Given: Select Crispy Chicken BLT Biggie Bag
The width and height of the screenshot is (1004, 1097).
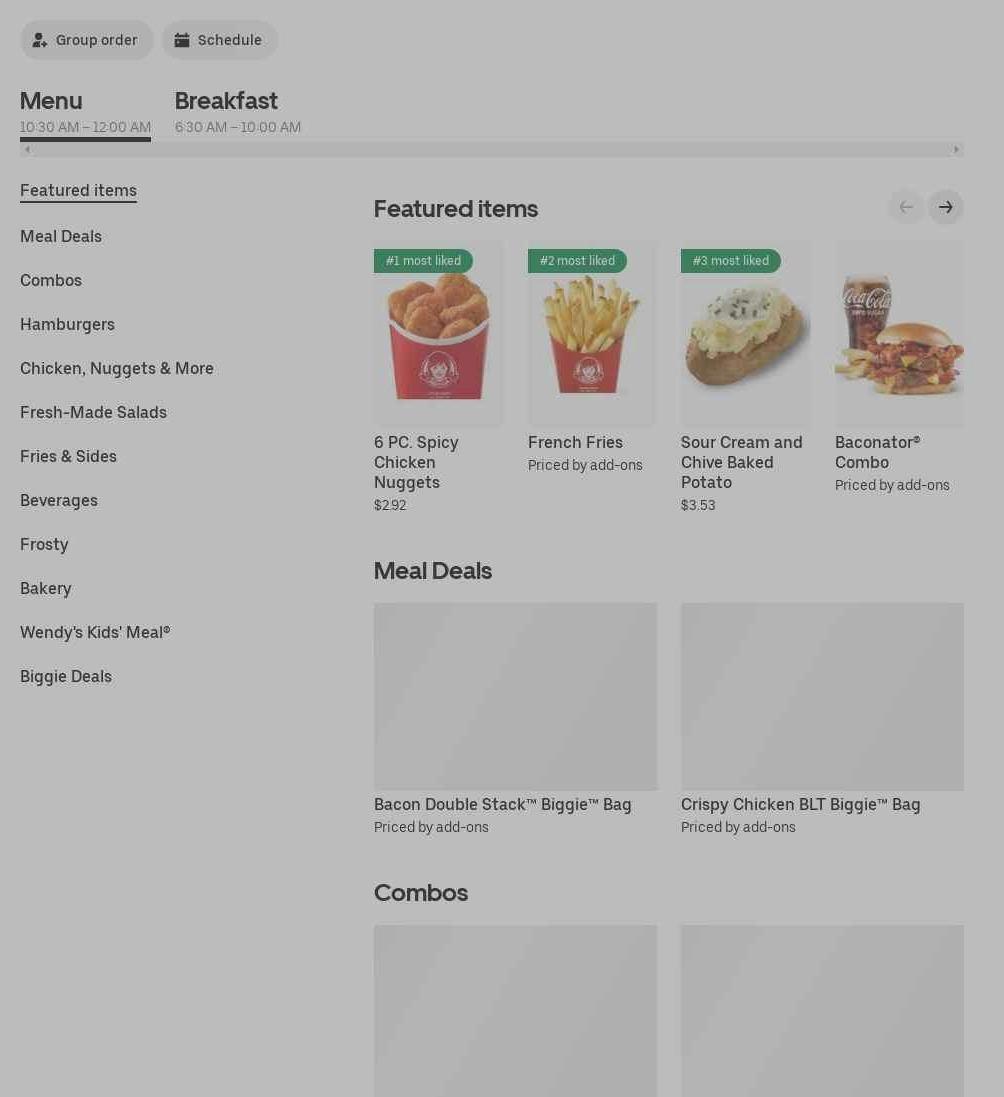Looking at the screenshot, I should tap(822, 719).
